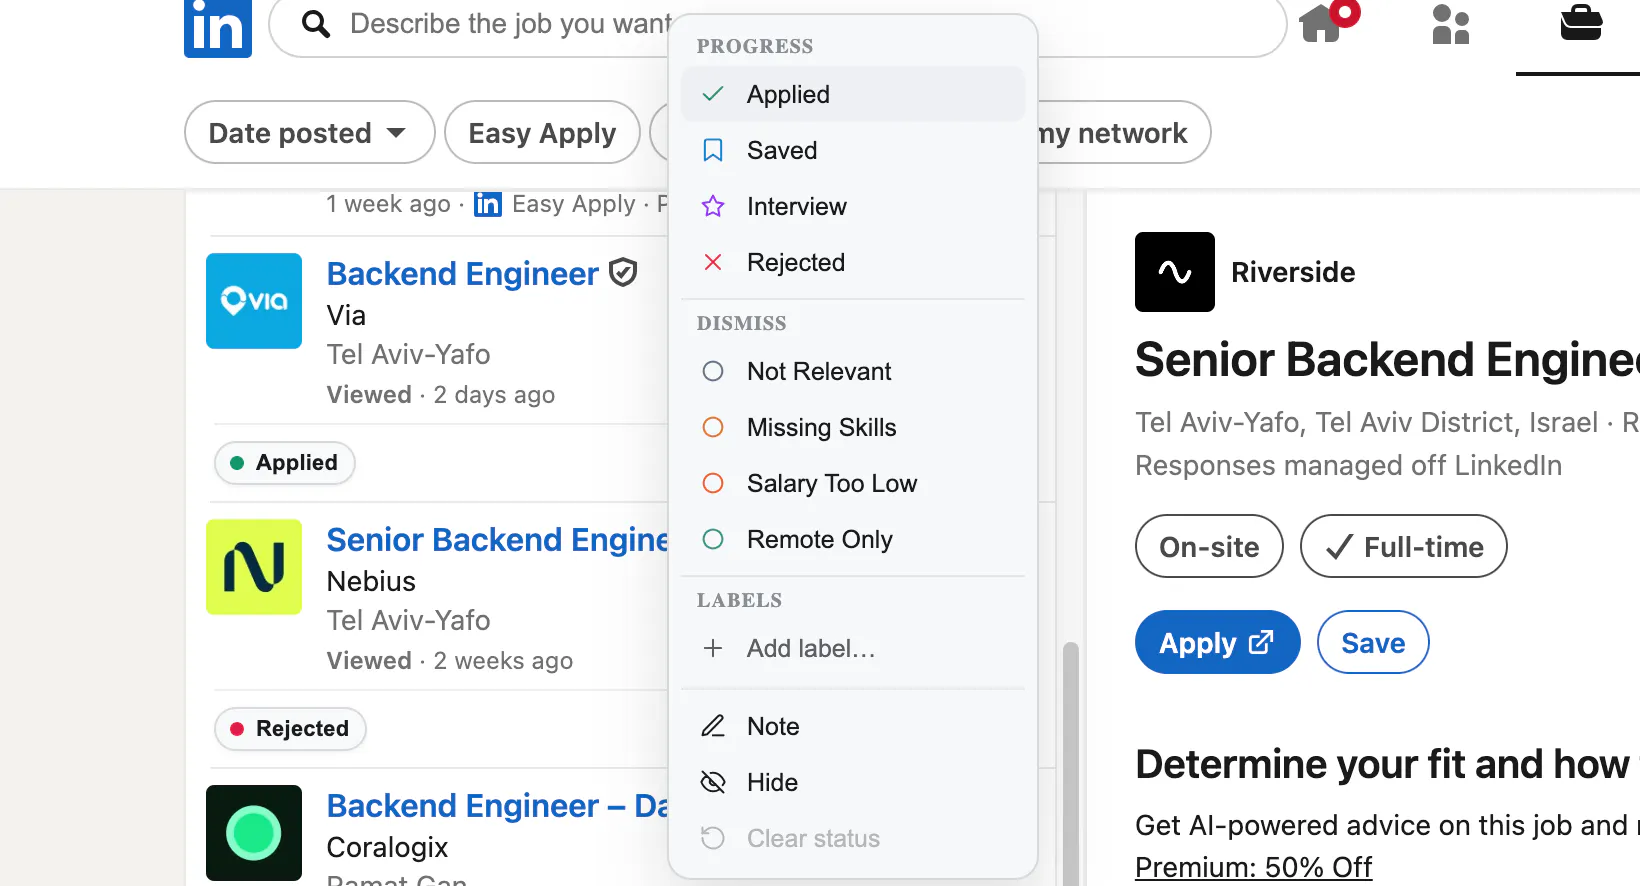This screenshot has width=1640, height=886.
Task: Open the Senior Backend Engineer Nebius job
Action: coord(498,539)
